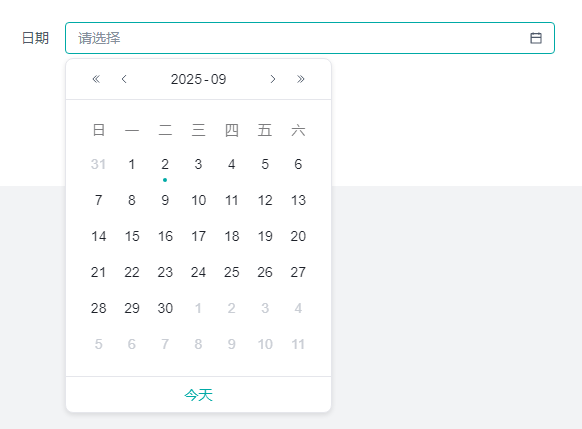Go to previous year with double-left arrow
Image resolution: width=582 pixels, height=429 pixels.
[x=96, y=79]
